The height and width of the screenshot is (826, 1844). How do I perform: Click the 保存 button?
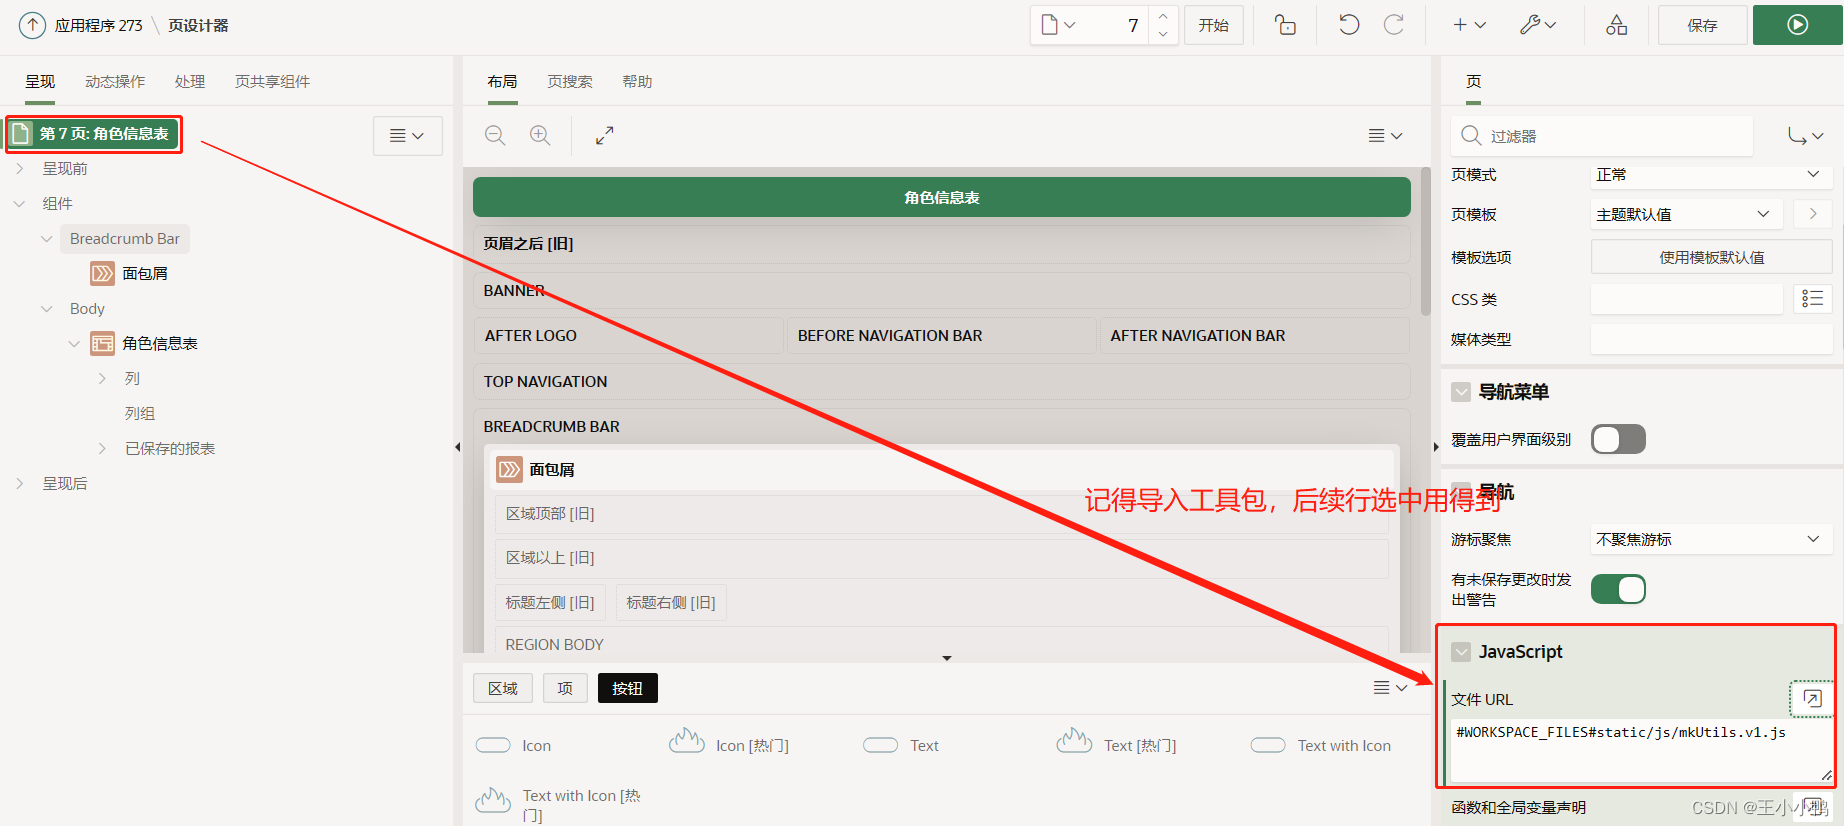click(1702, 25)
